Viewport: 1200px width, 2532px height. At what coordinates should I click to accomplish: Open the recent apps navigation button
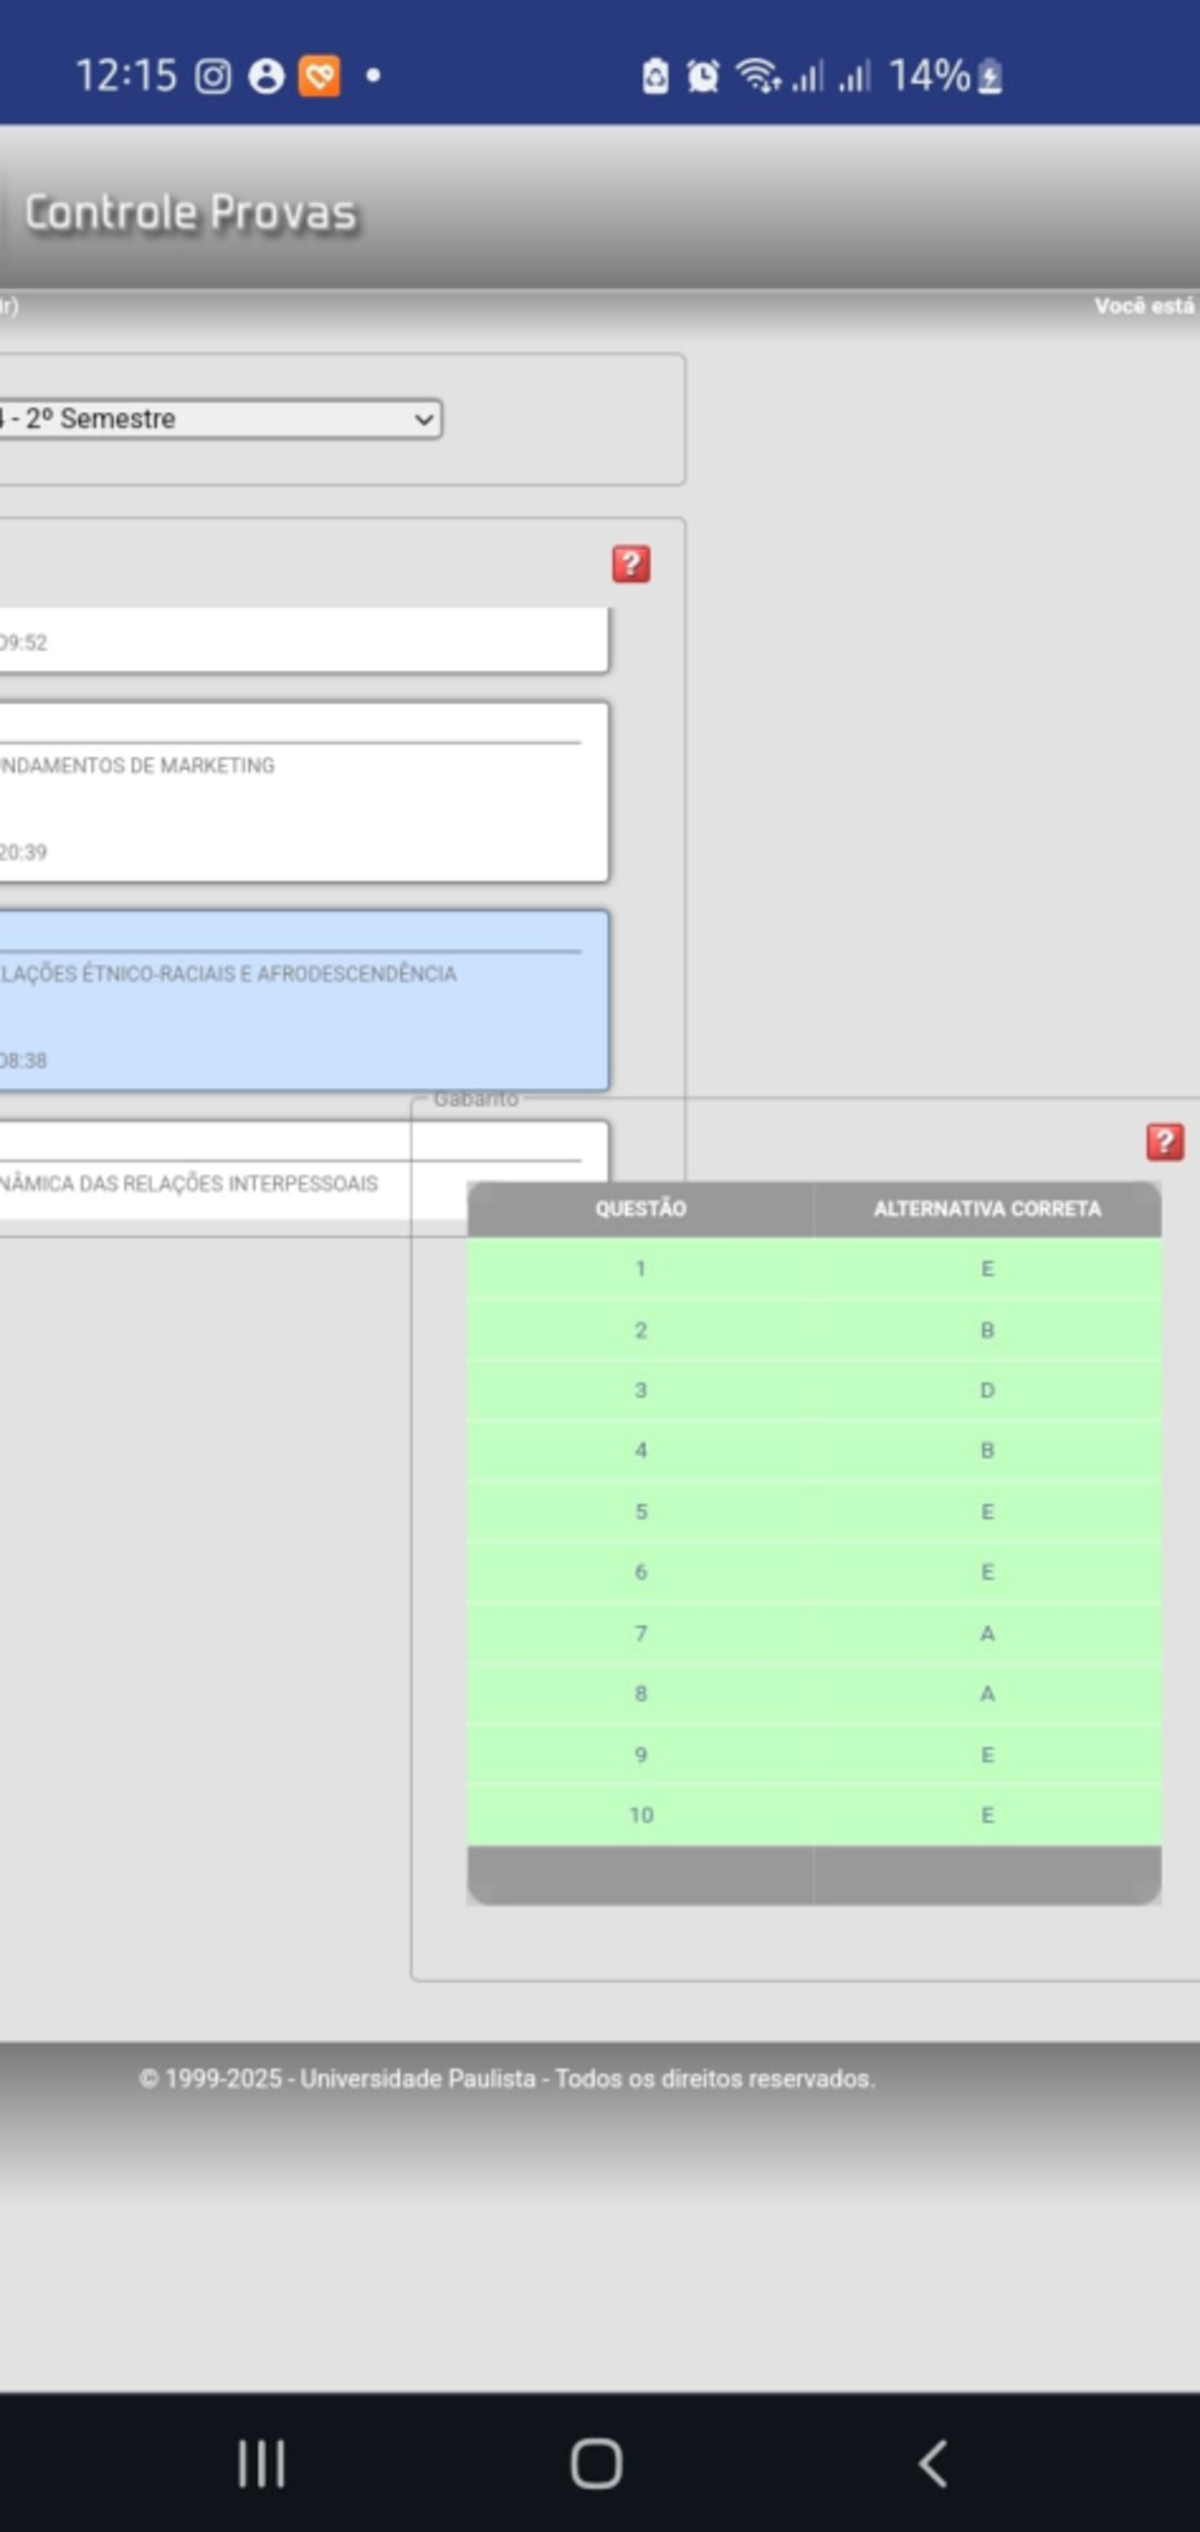(261, 2463)
